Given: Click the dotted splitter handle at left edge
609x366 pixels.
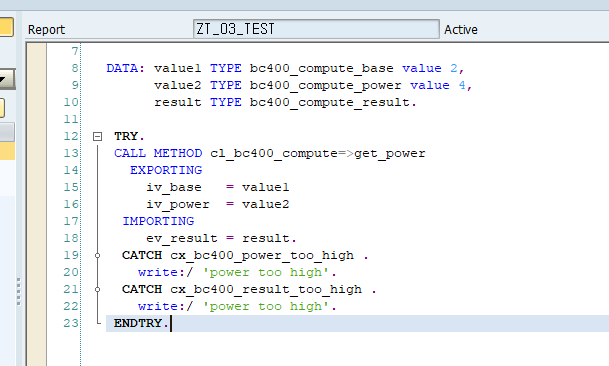Looking at the screenshot, I should [18, 291].
